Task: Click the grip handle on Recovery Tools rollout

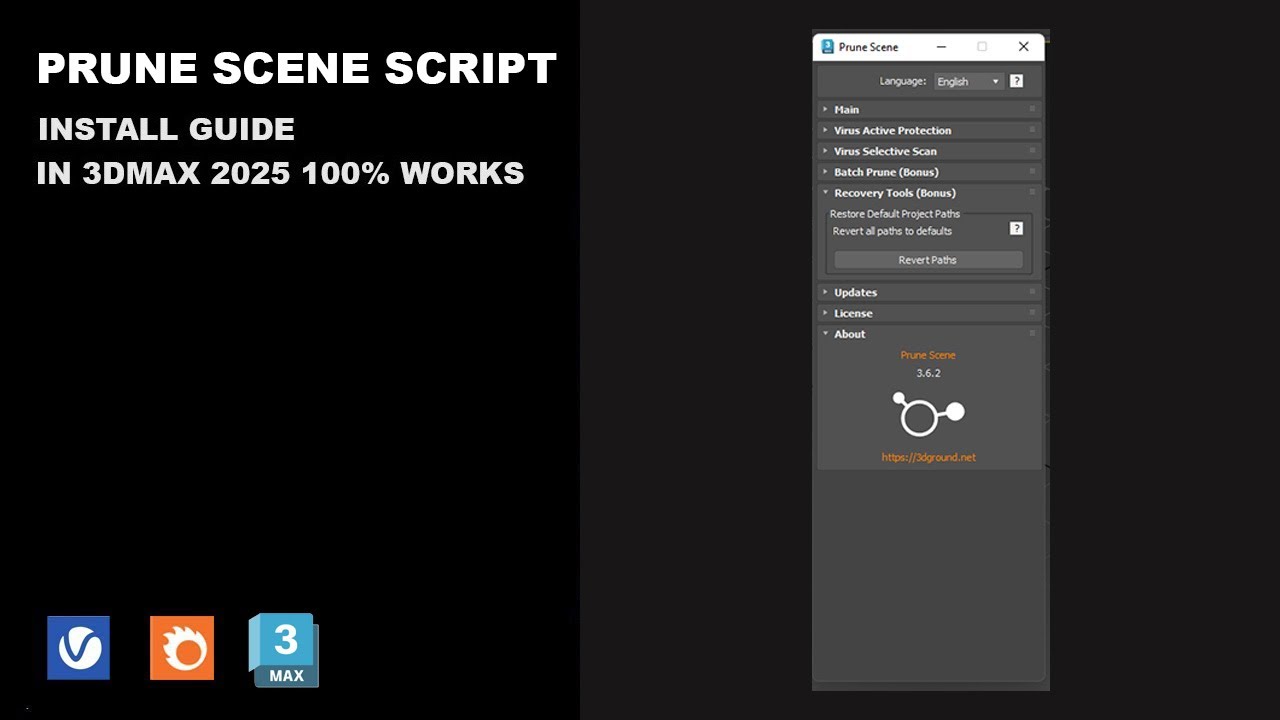Action: tap(1032, 193)
